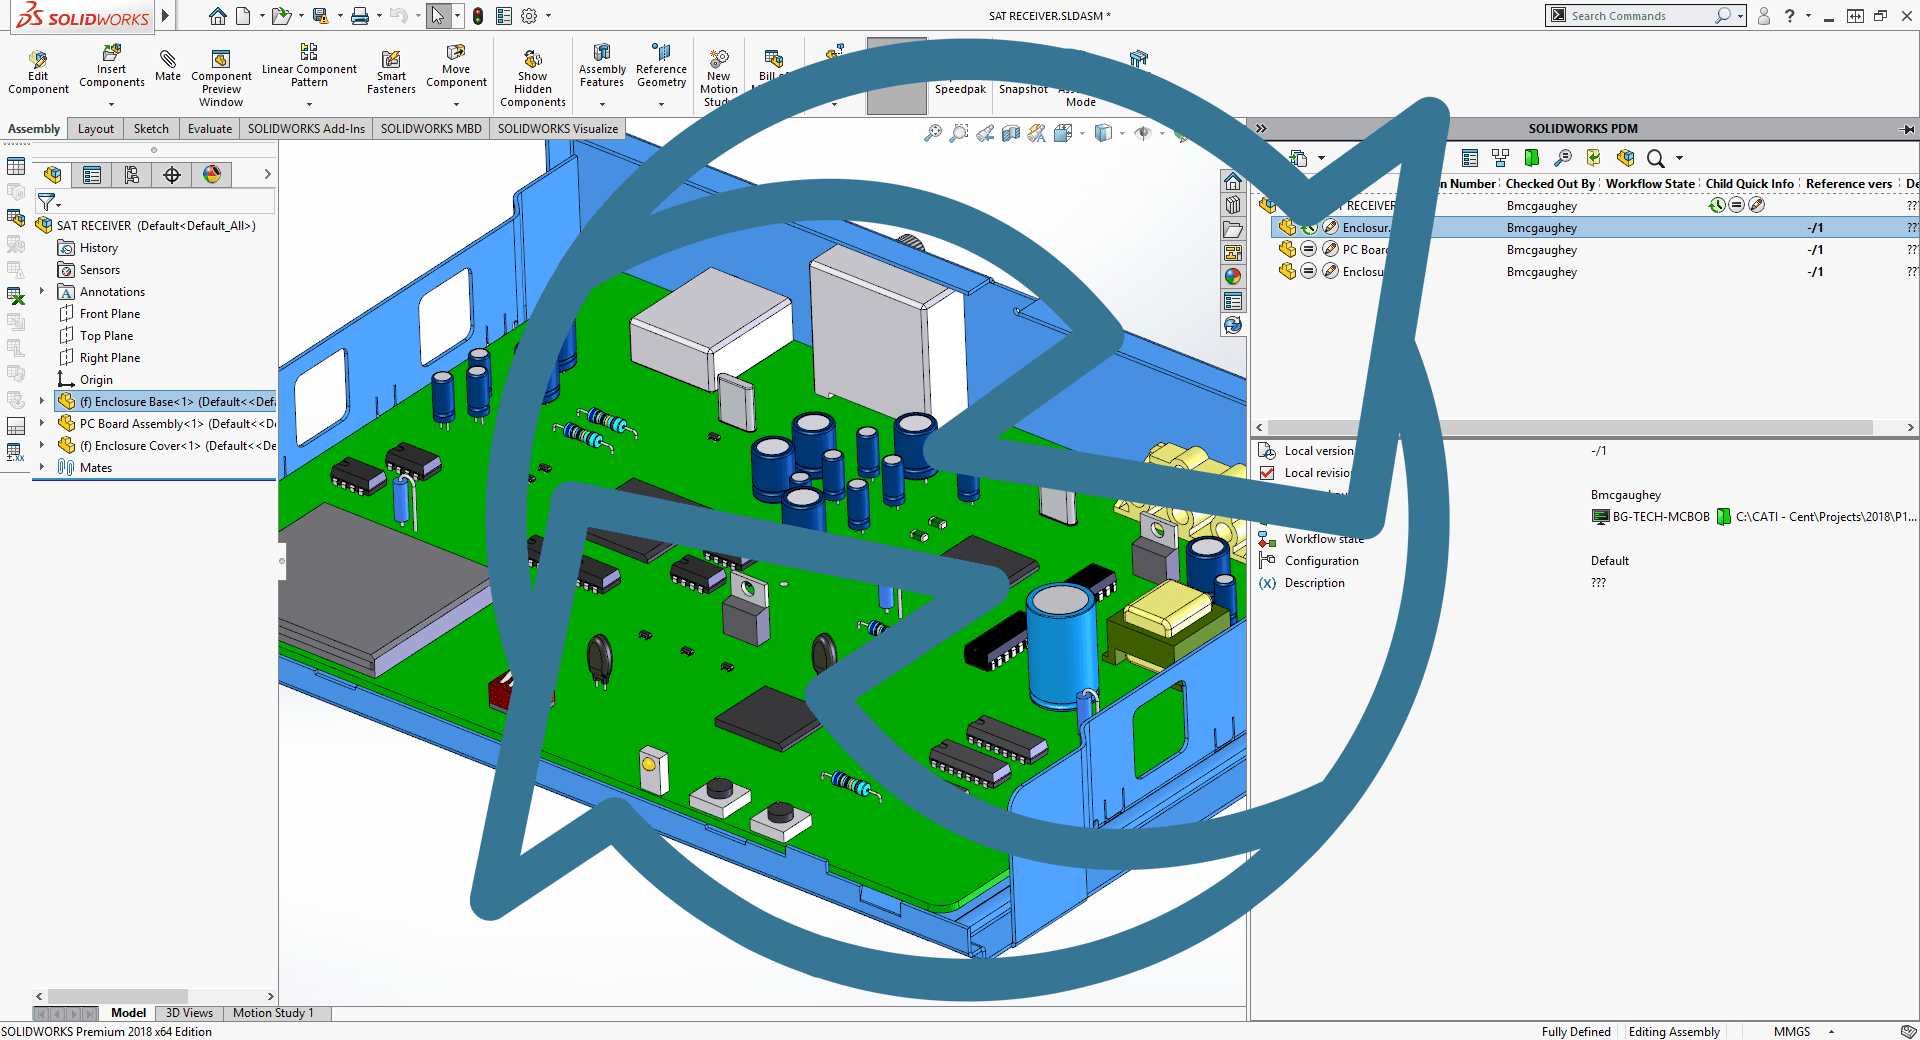Activate the Move Component tool

(x=456, y=70)
